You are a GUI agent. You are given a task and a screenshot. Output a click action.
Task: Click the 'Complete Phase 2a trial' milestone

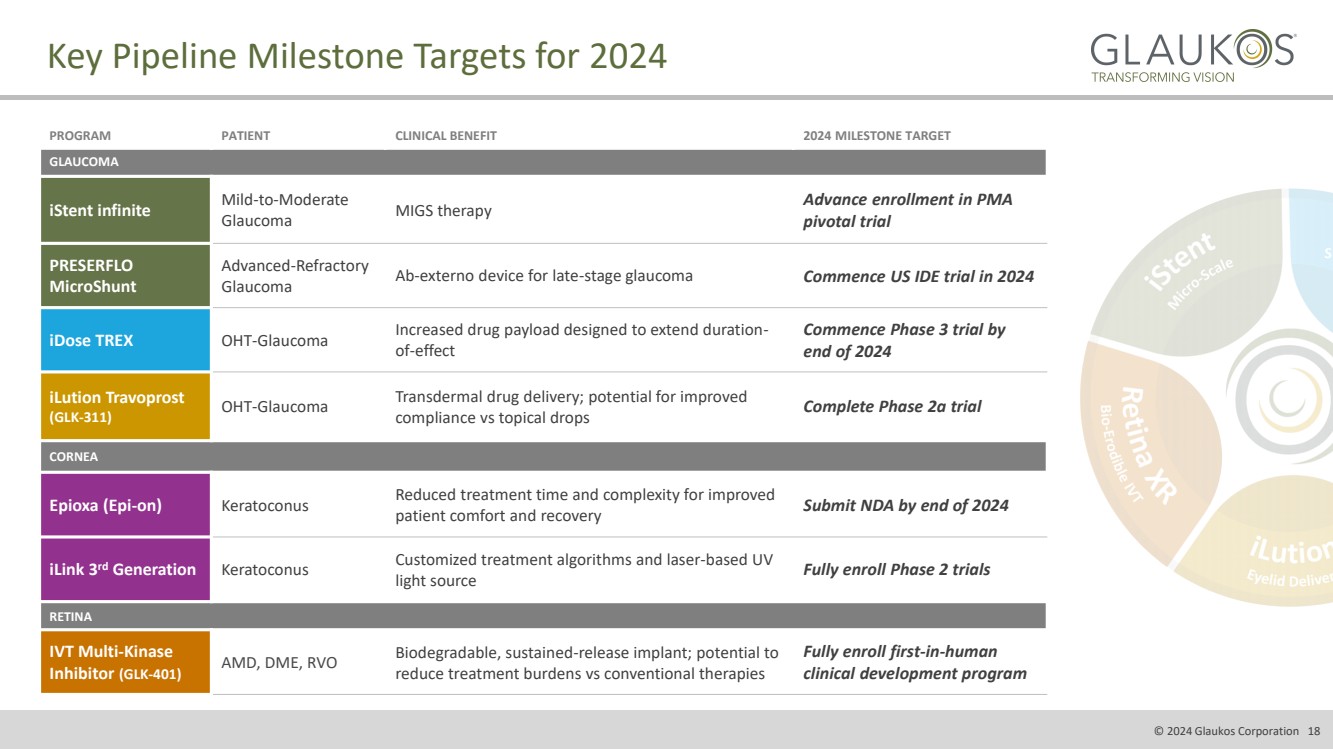892,406
